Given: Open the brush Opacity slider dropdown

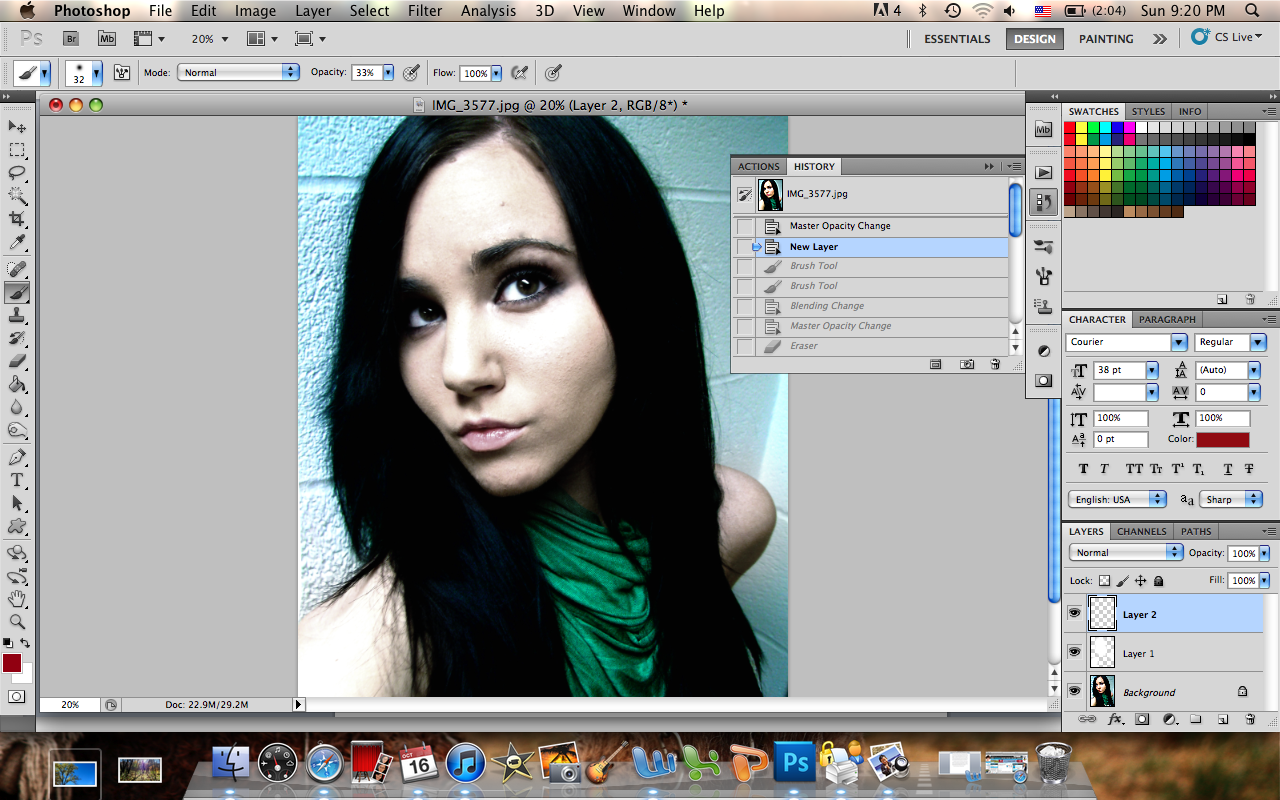Looking at the screenshot, I should [388, 72].
